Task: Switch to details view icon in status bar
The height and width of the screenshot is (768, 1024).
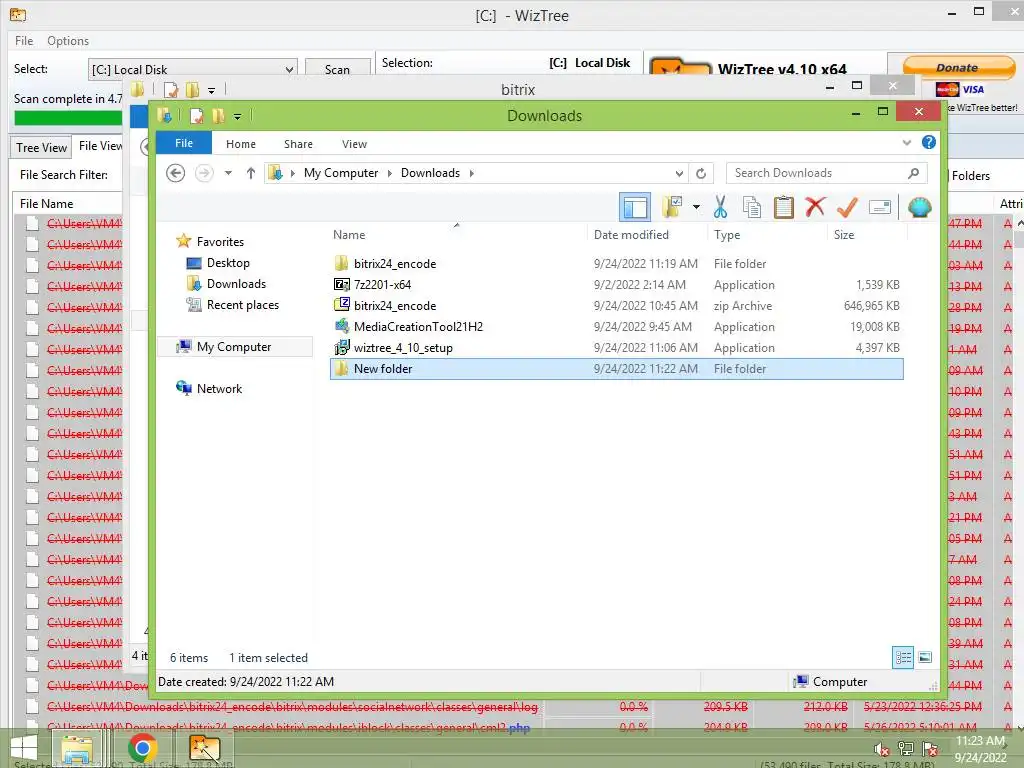Action: [903, 658]
